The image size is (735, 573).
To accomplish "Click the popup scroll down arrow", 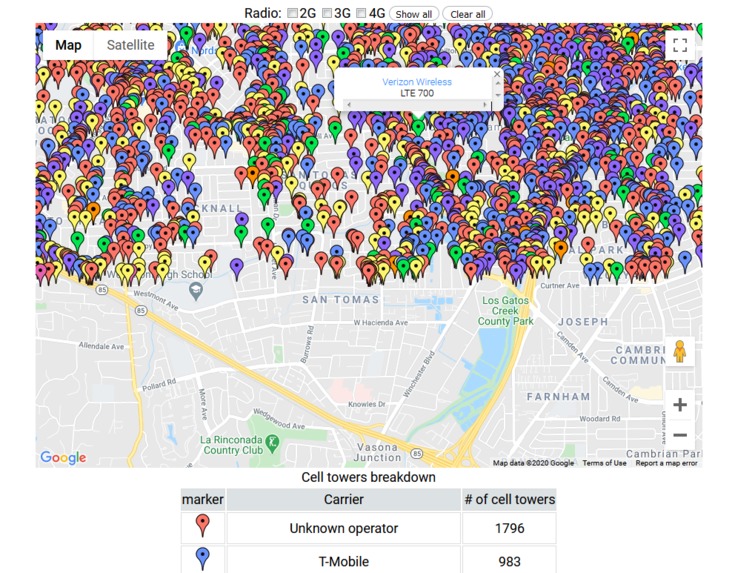I will pyautogui.click(x=498, y=95).
